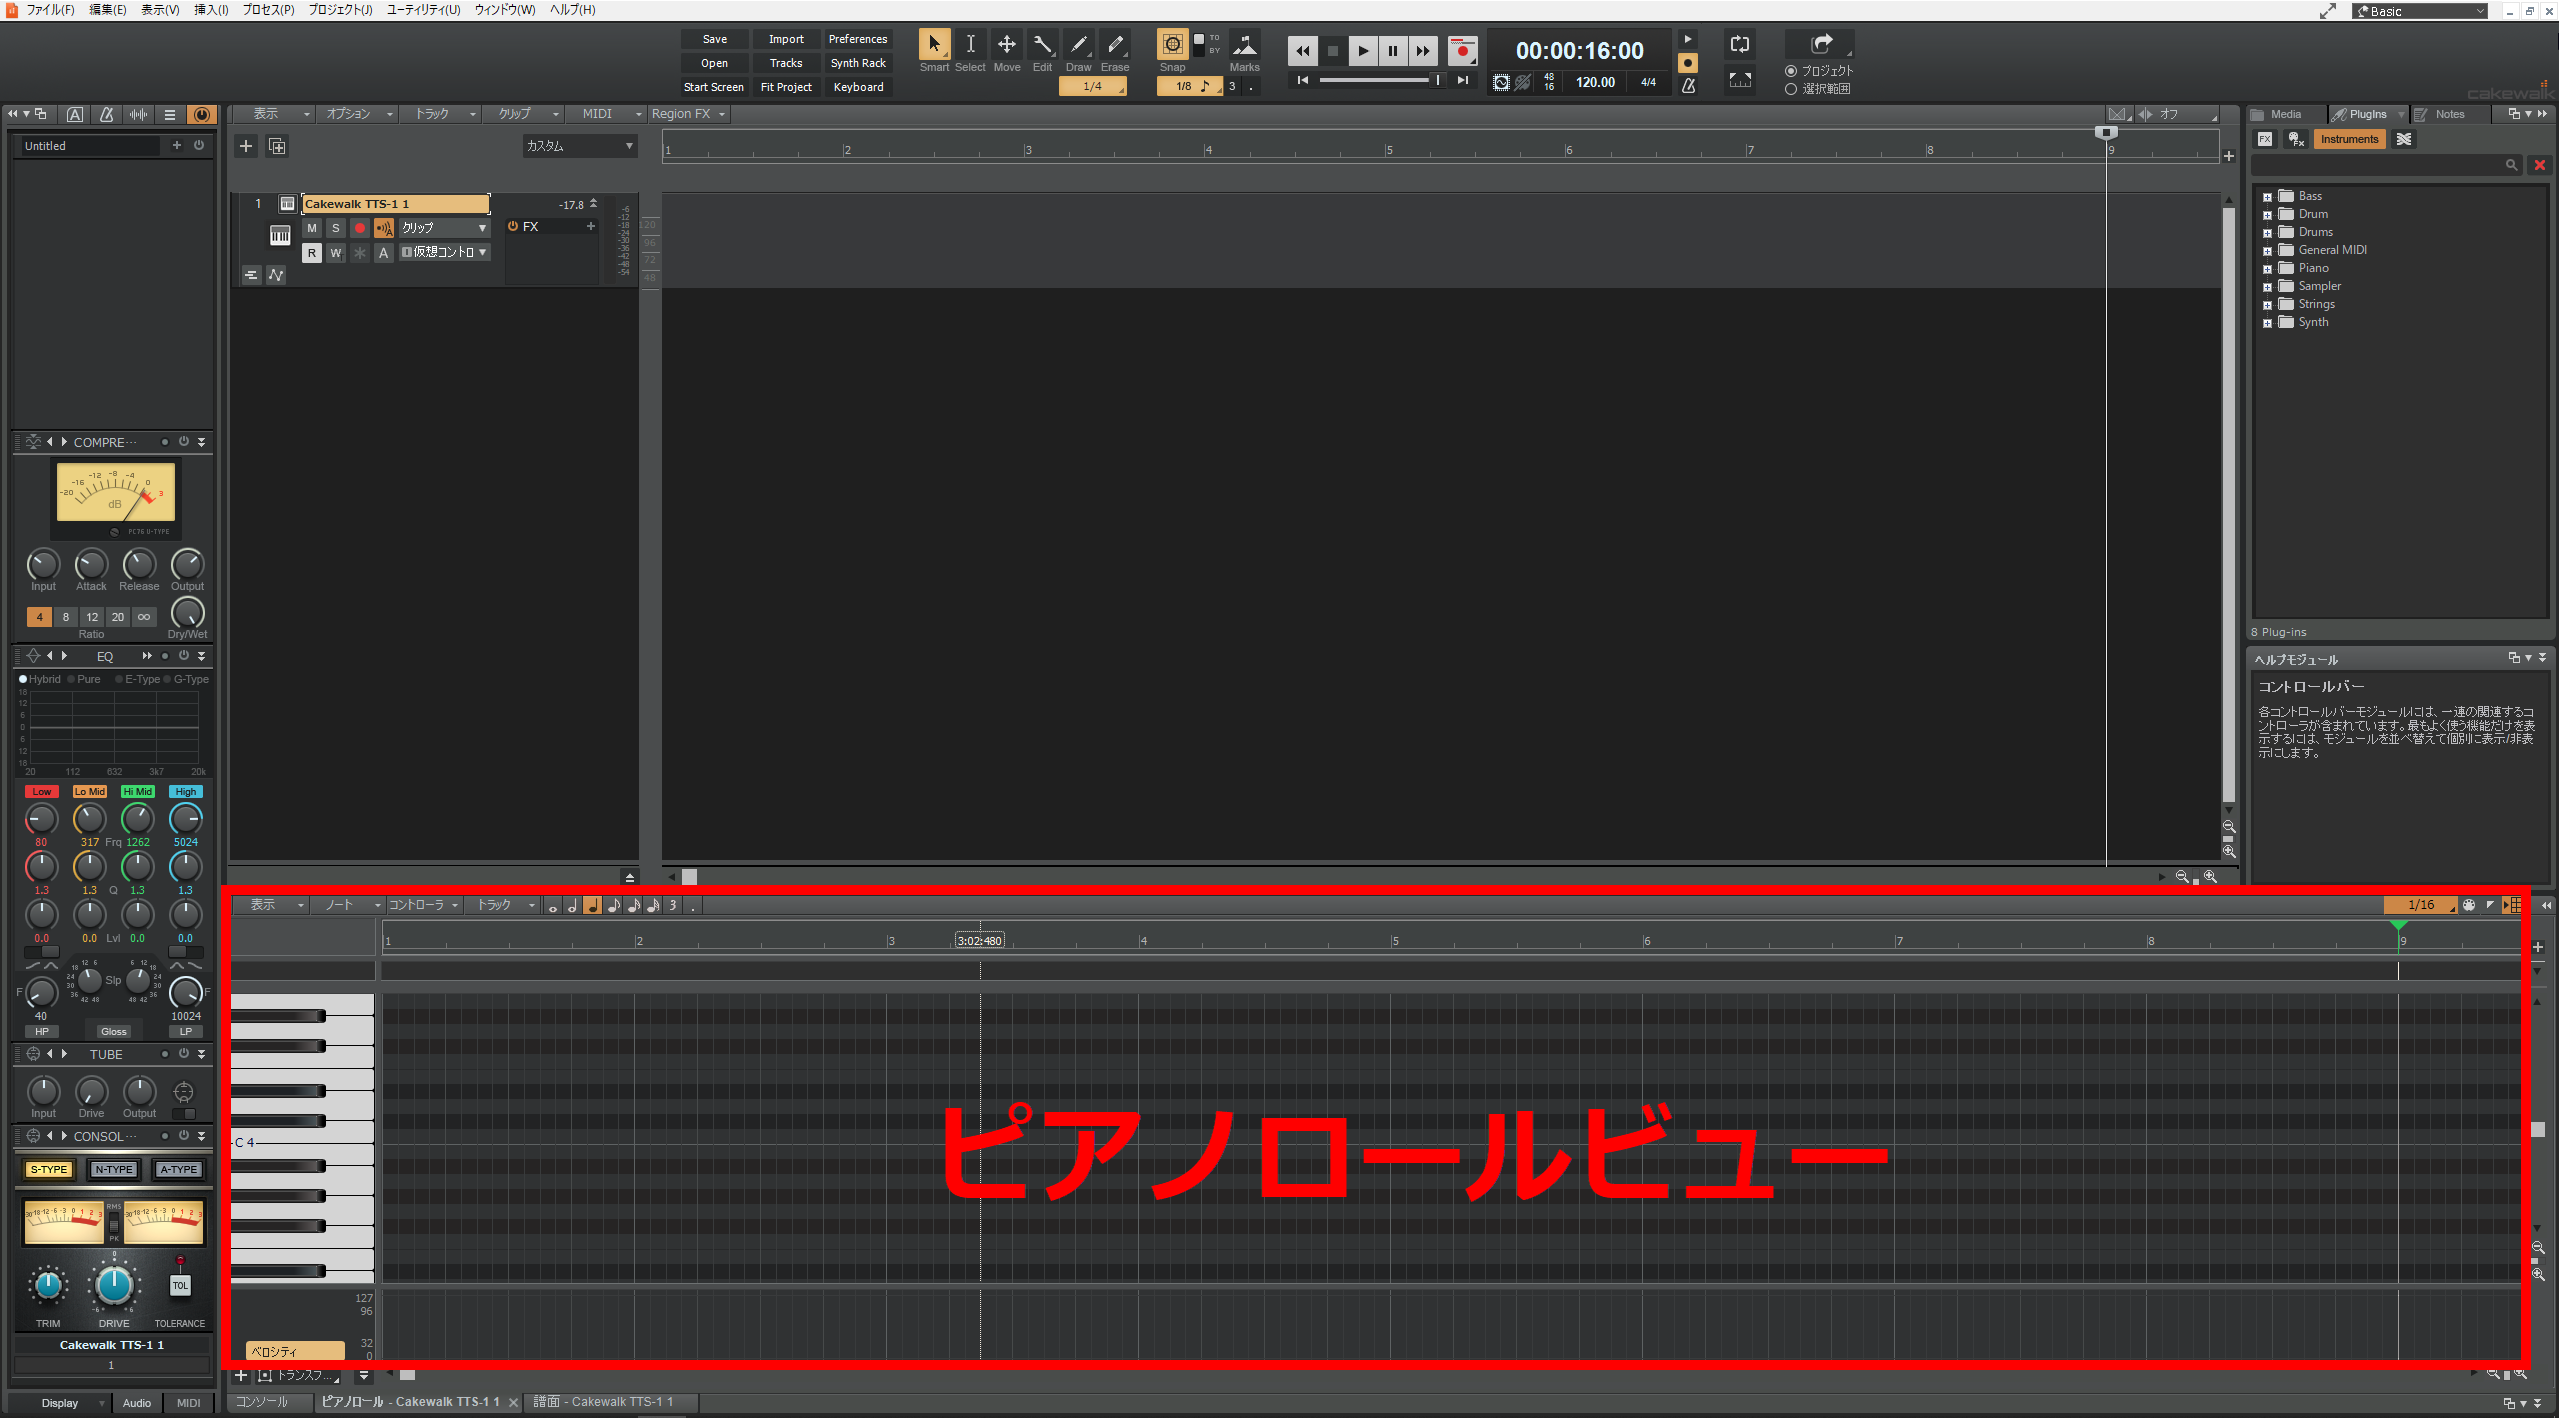Open the Region FX dropdown menu
2559x1418 pixels.
(x=688, y=114)
